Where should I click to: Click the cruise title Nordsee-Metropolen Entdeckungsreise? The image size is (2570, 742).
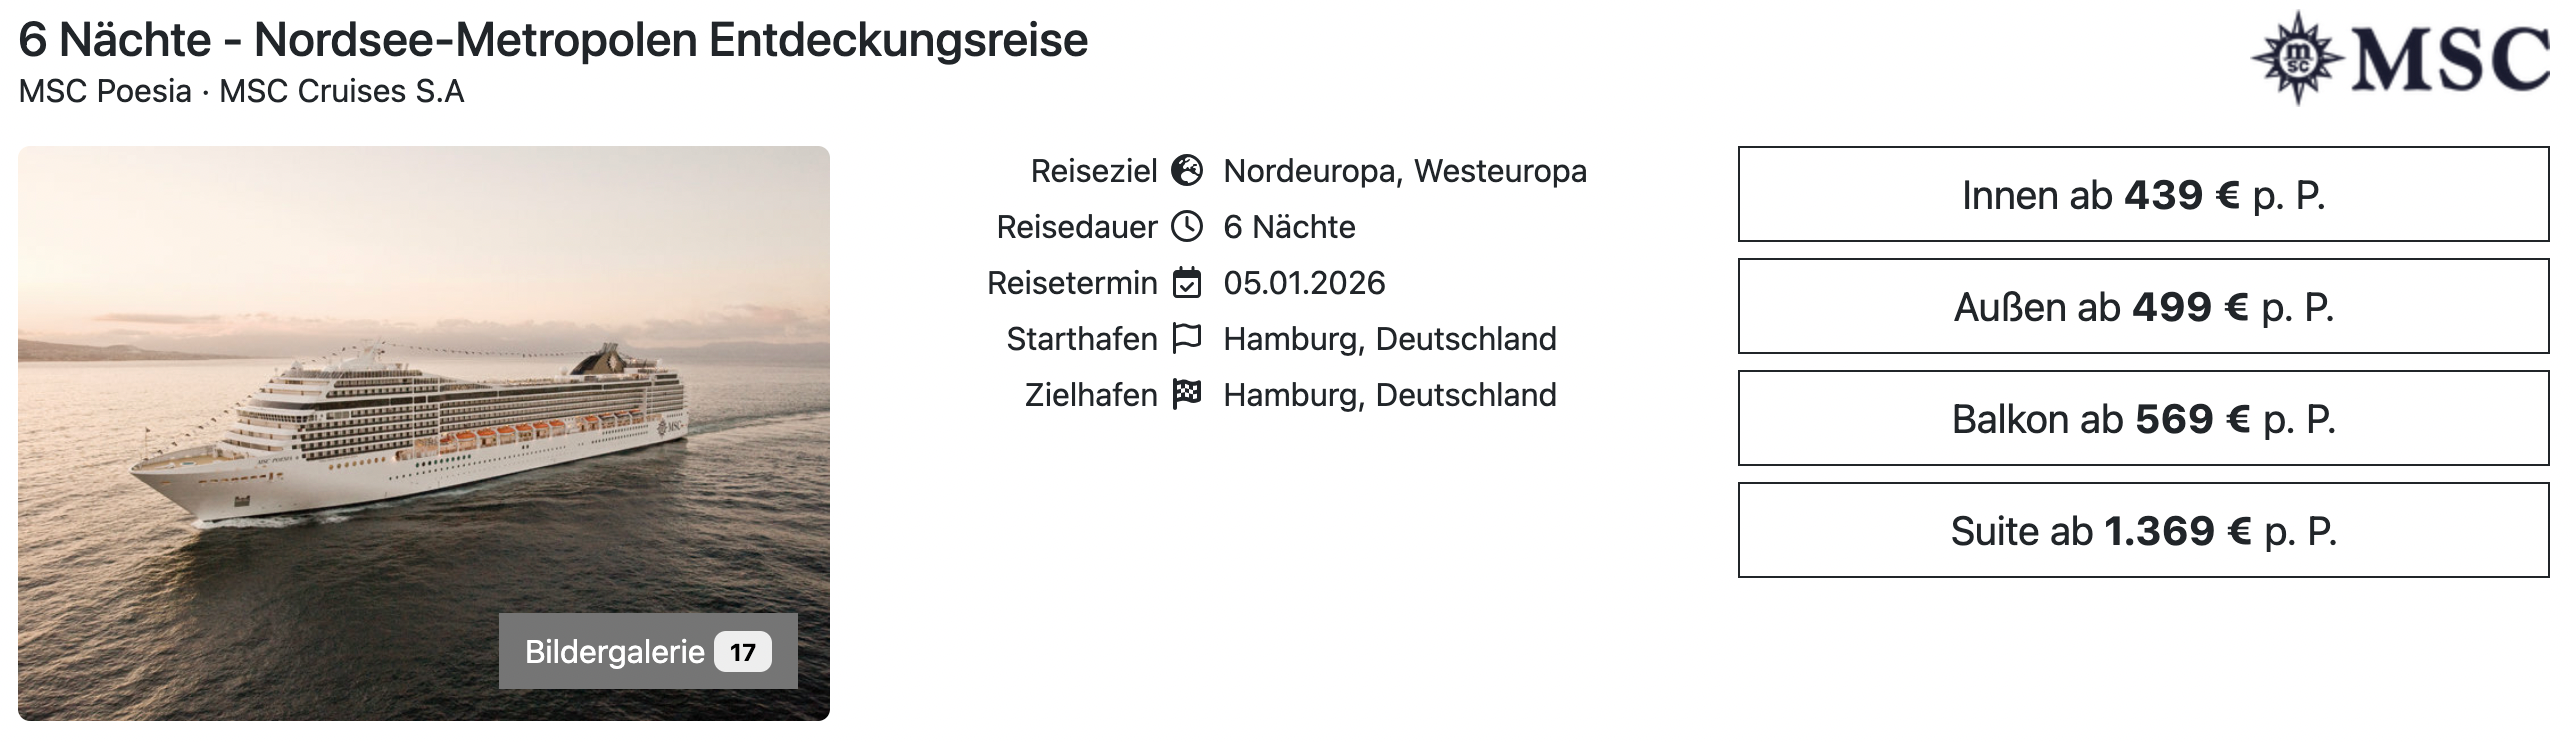(x=553, y=41)
